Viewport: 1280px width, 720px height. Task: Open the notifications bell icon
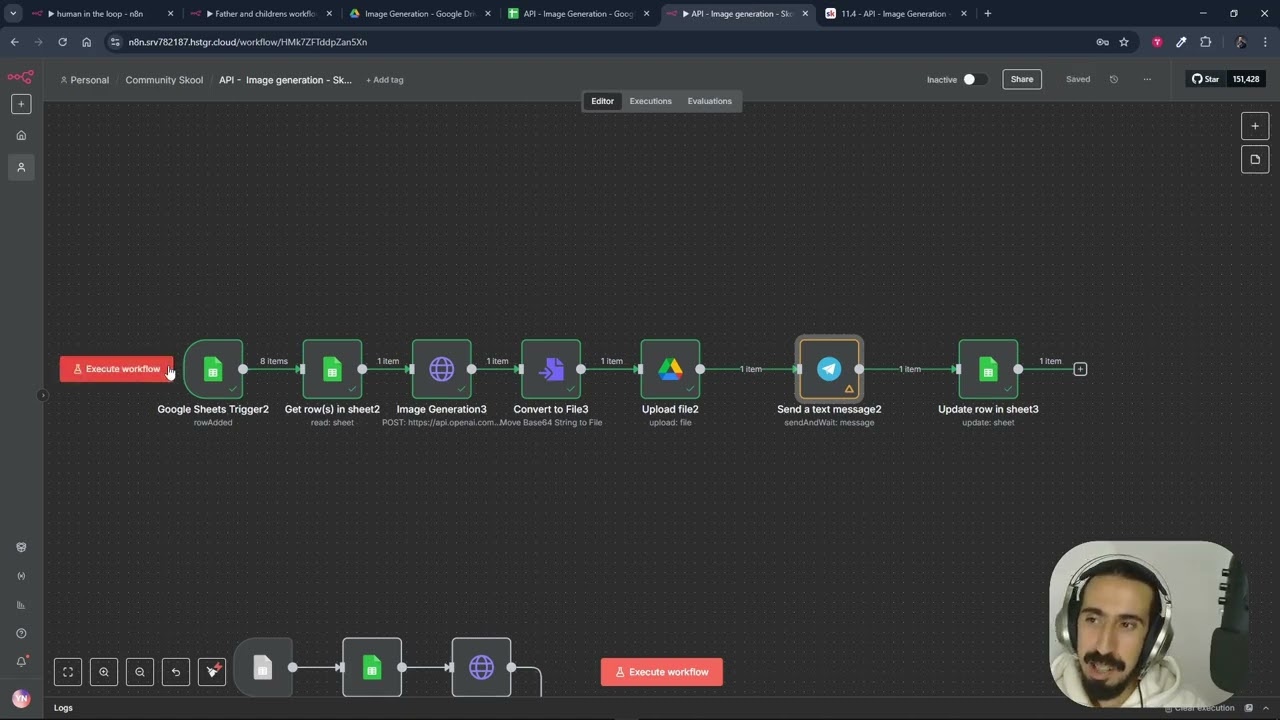[21, 661]
